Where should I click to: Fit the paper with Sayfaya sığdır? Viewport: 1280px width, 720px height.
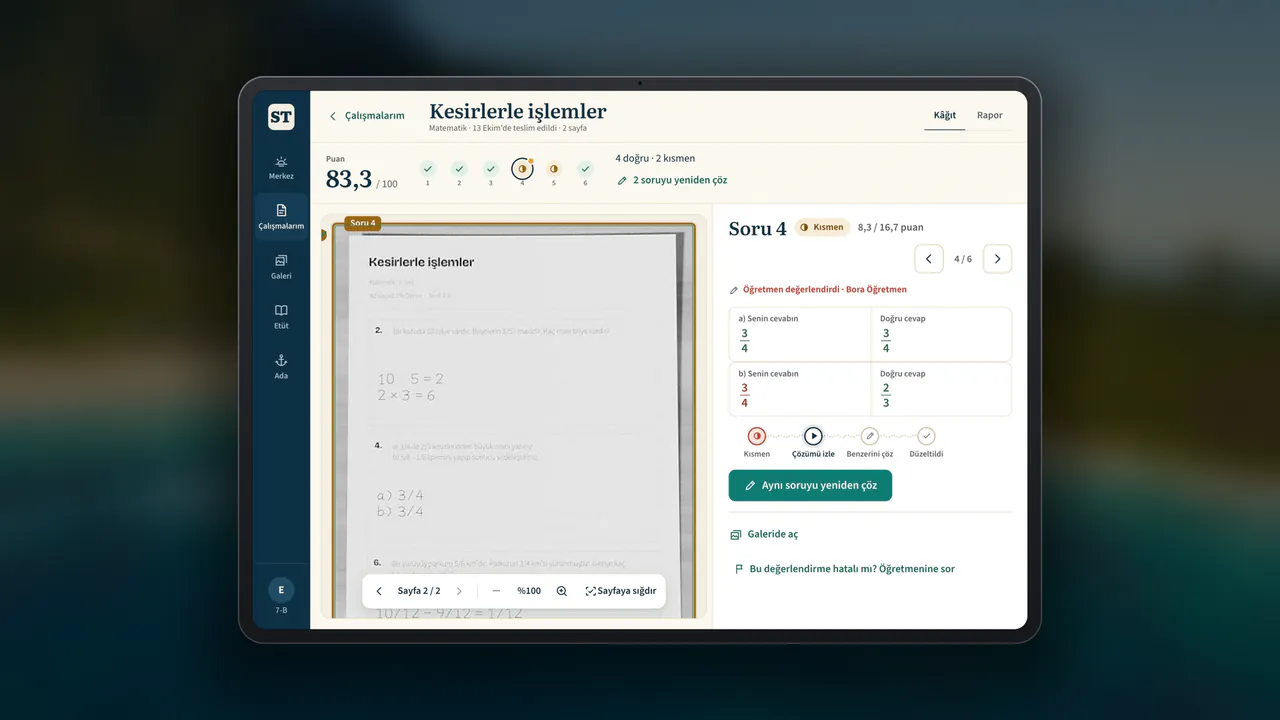point(621,591)
